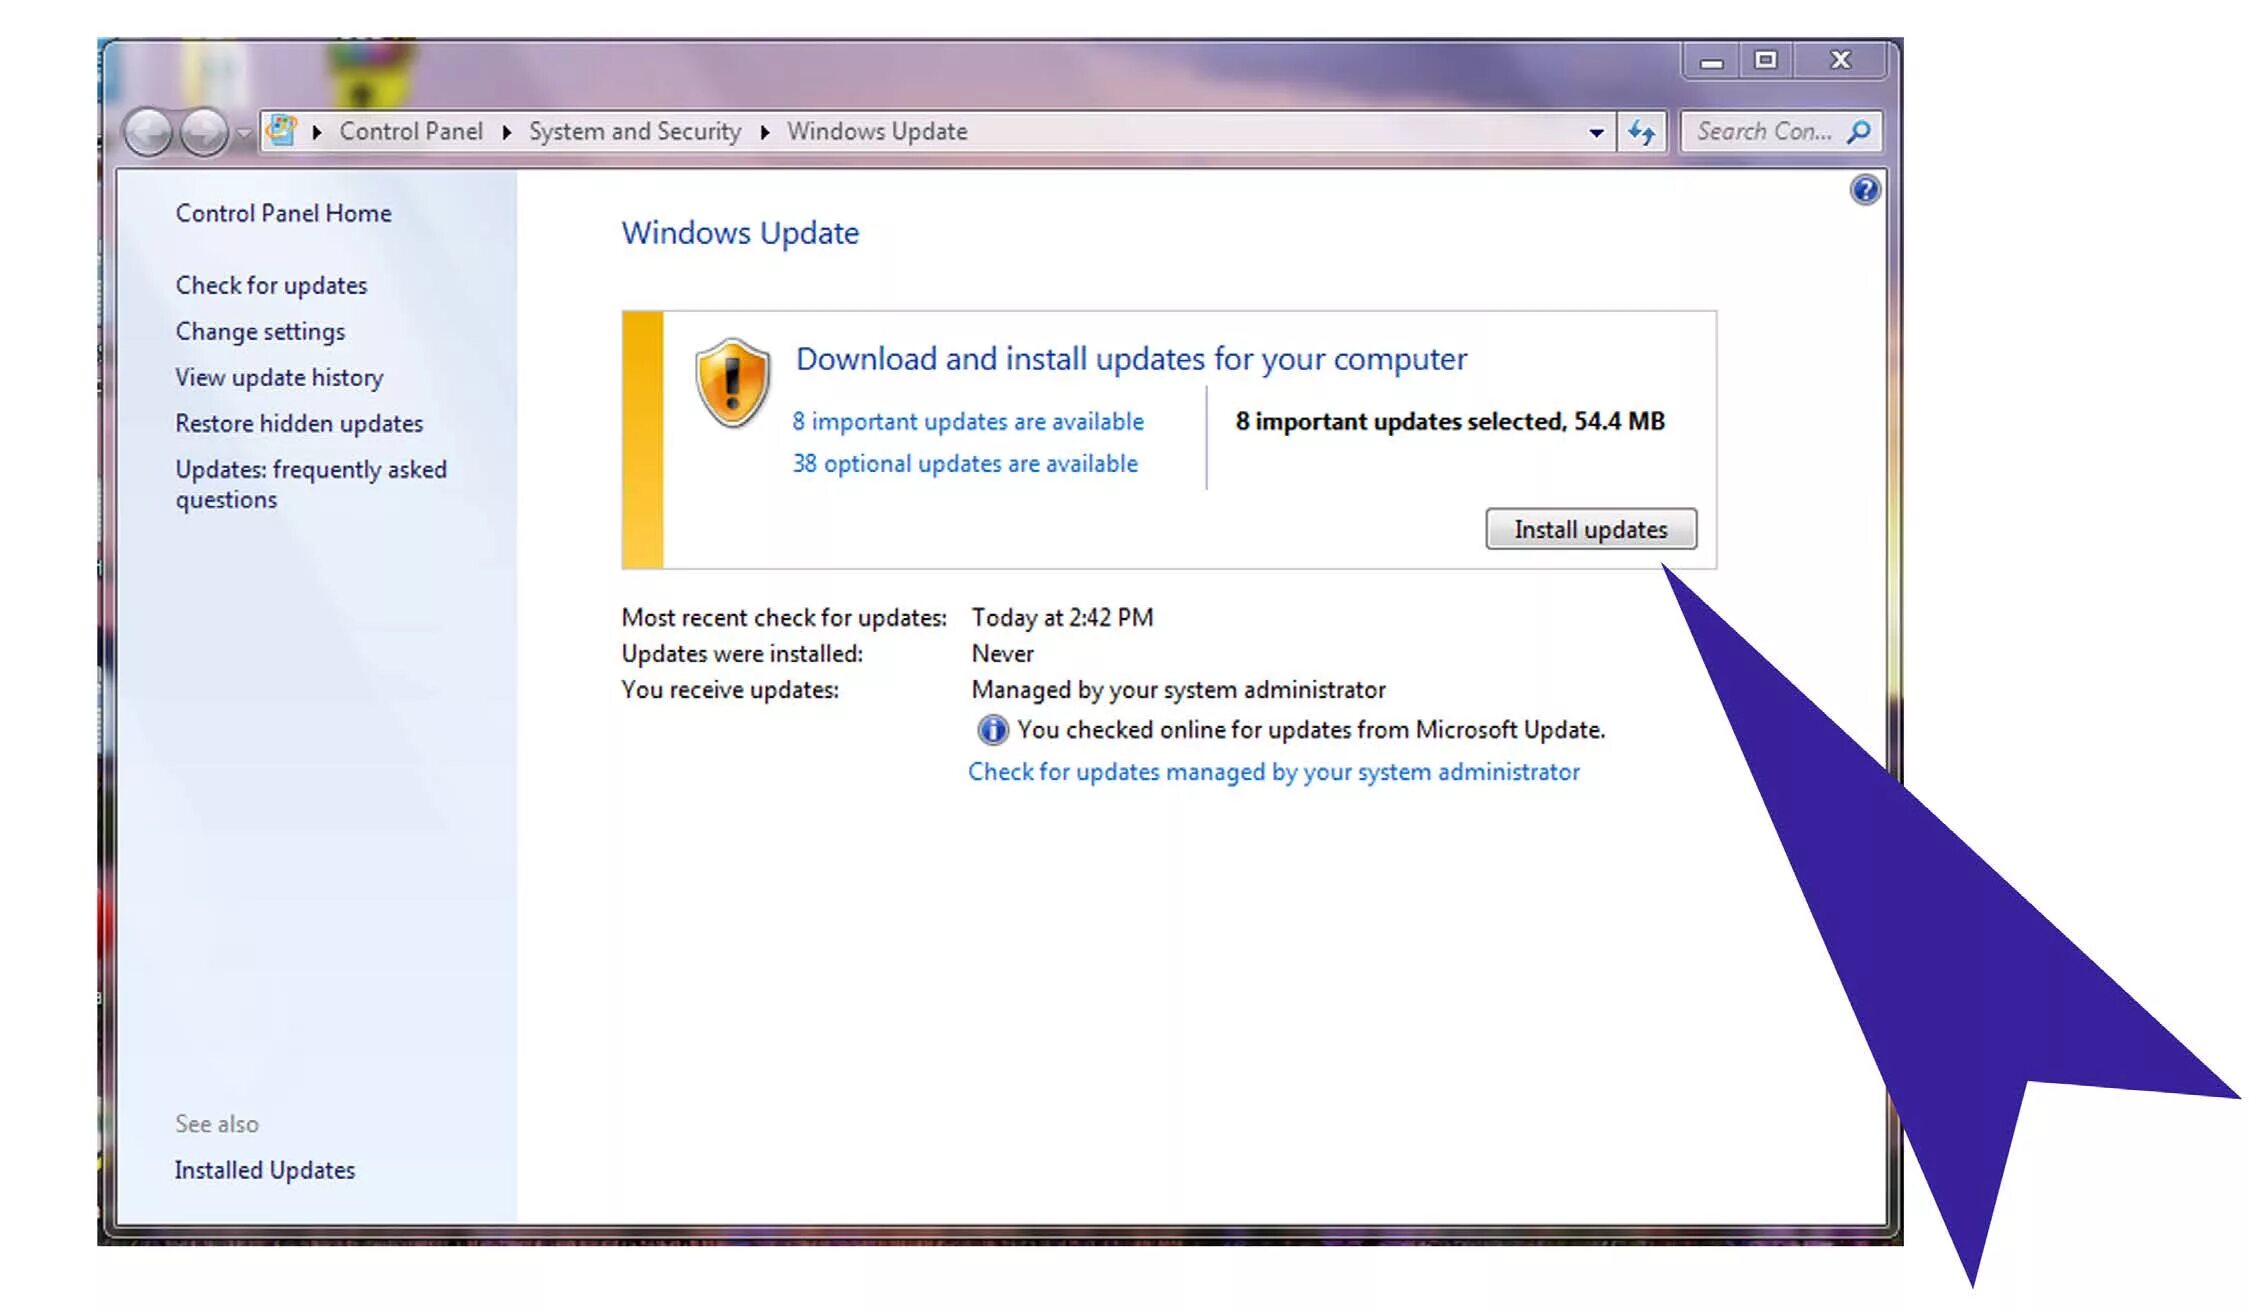Image resolution: width=2249 pixels, height=1314 pixels.
Task: Click into the Search Control Panel field
Action: (1762, 132)
